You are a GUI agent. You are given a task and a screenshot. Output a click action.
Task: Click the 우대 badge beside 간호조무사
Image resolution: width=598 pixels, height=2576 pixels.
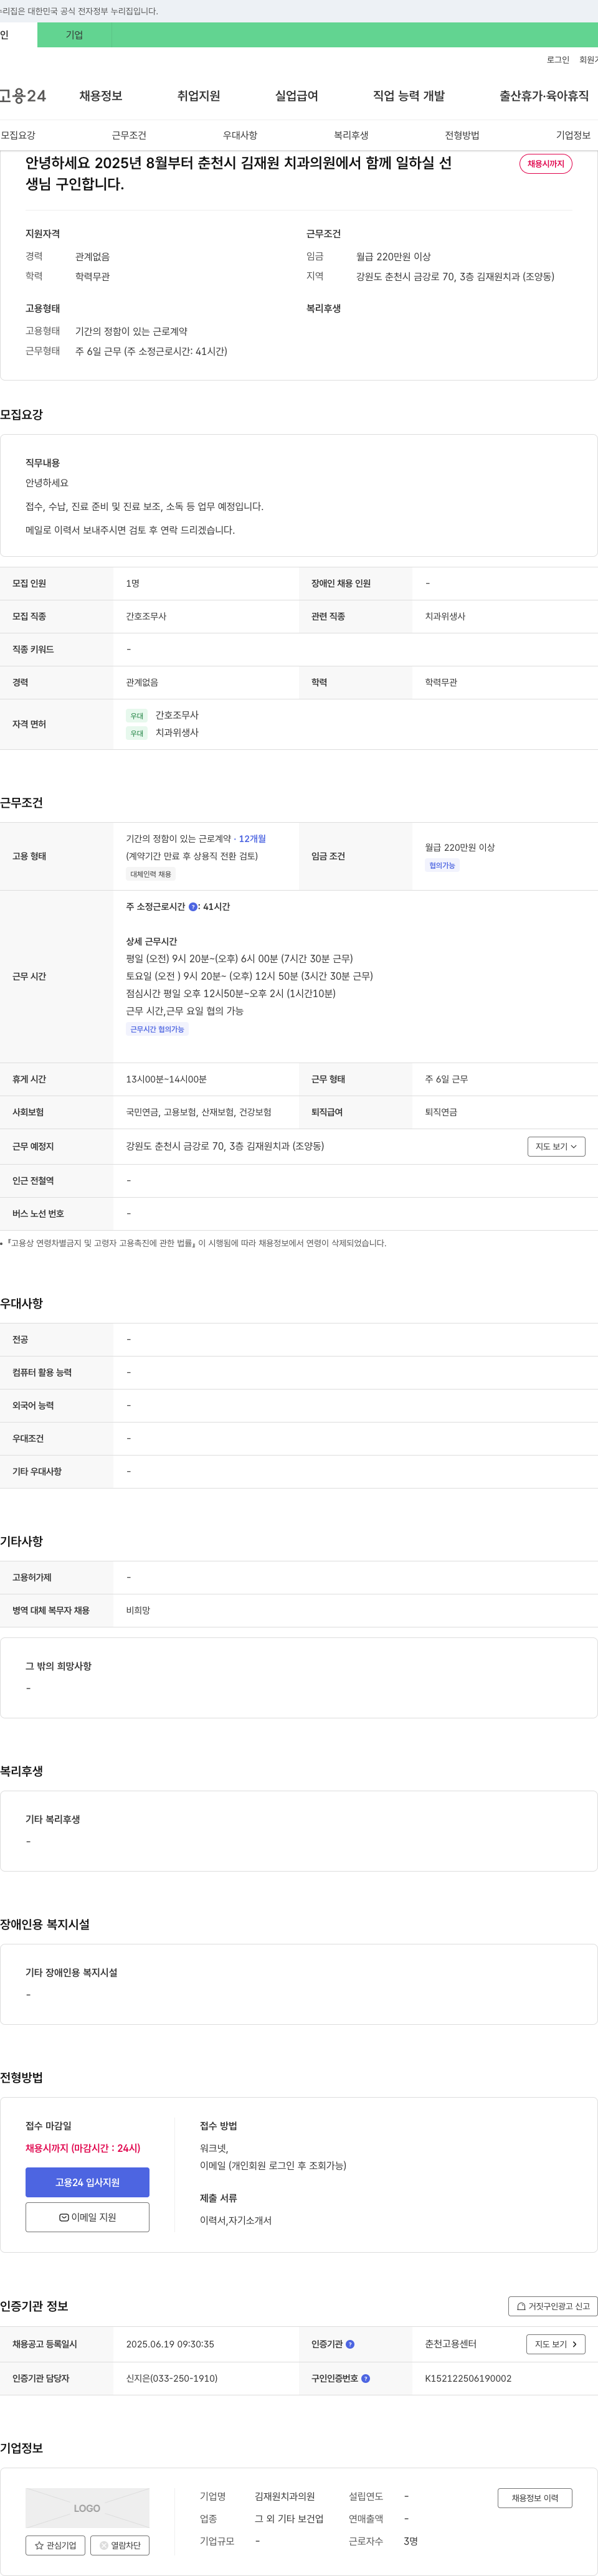pos(137,716)
